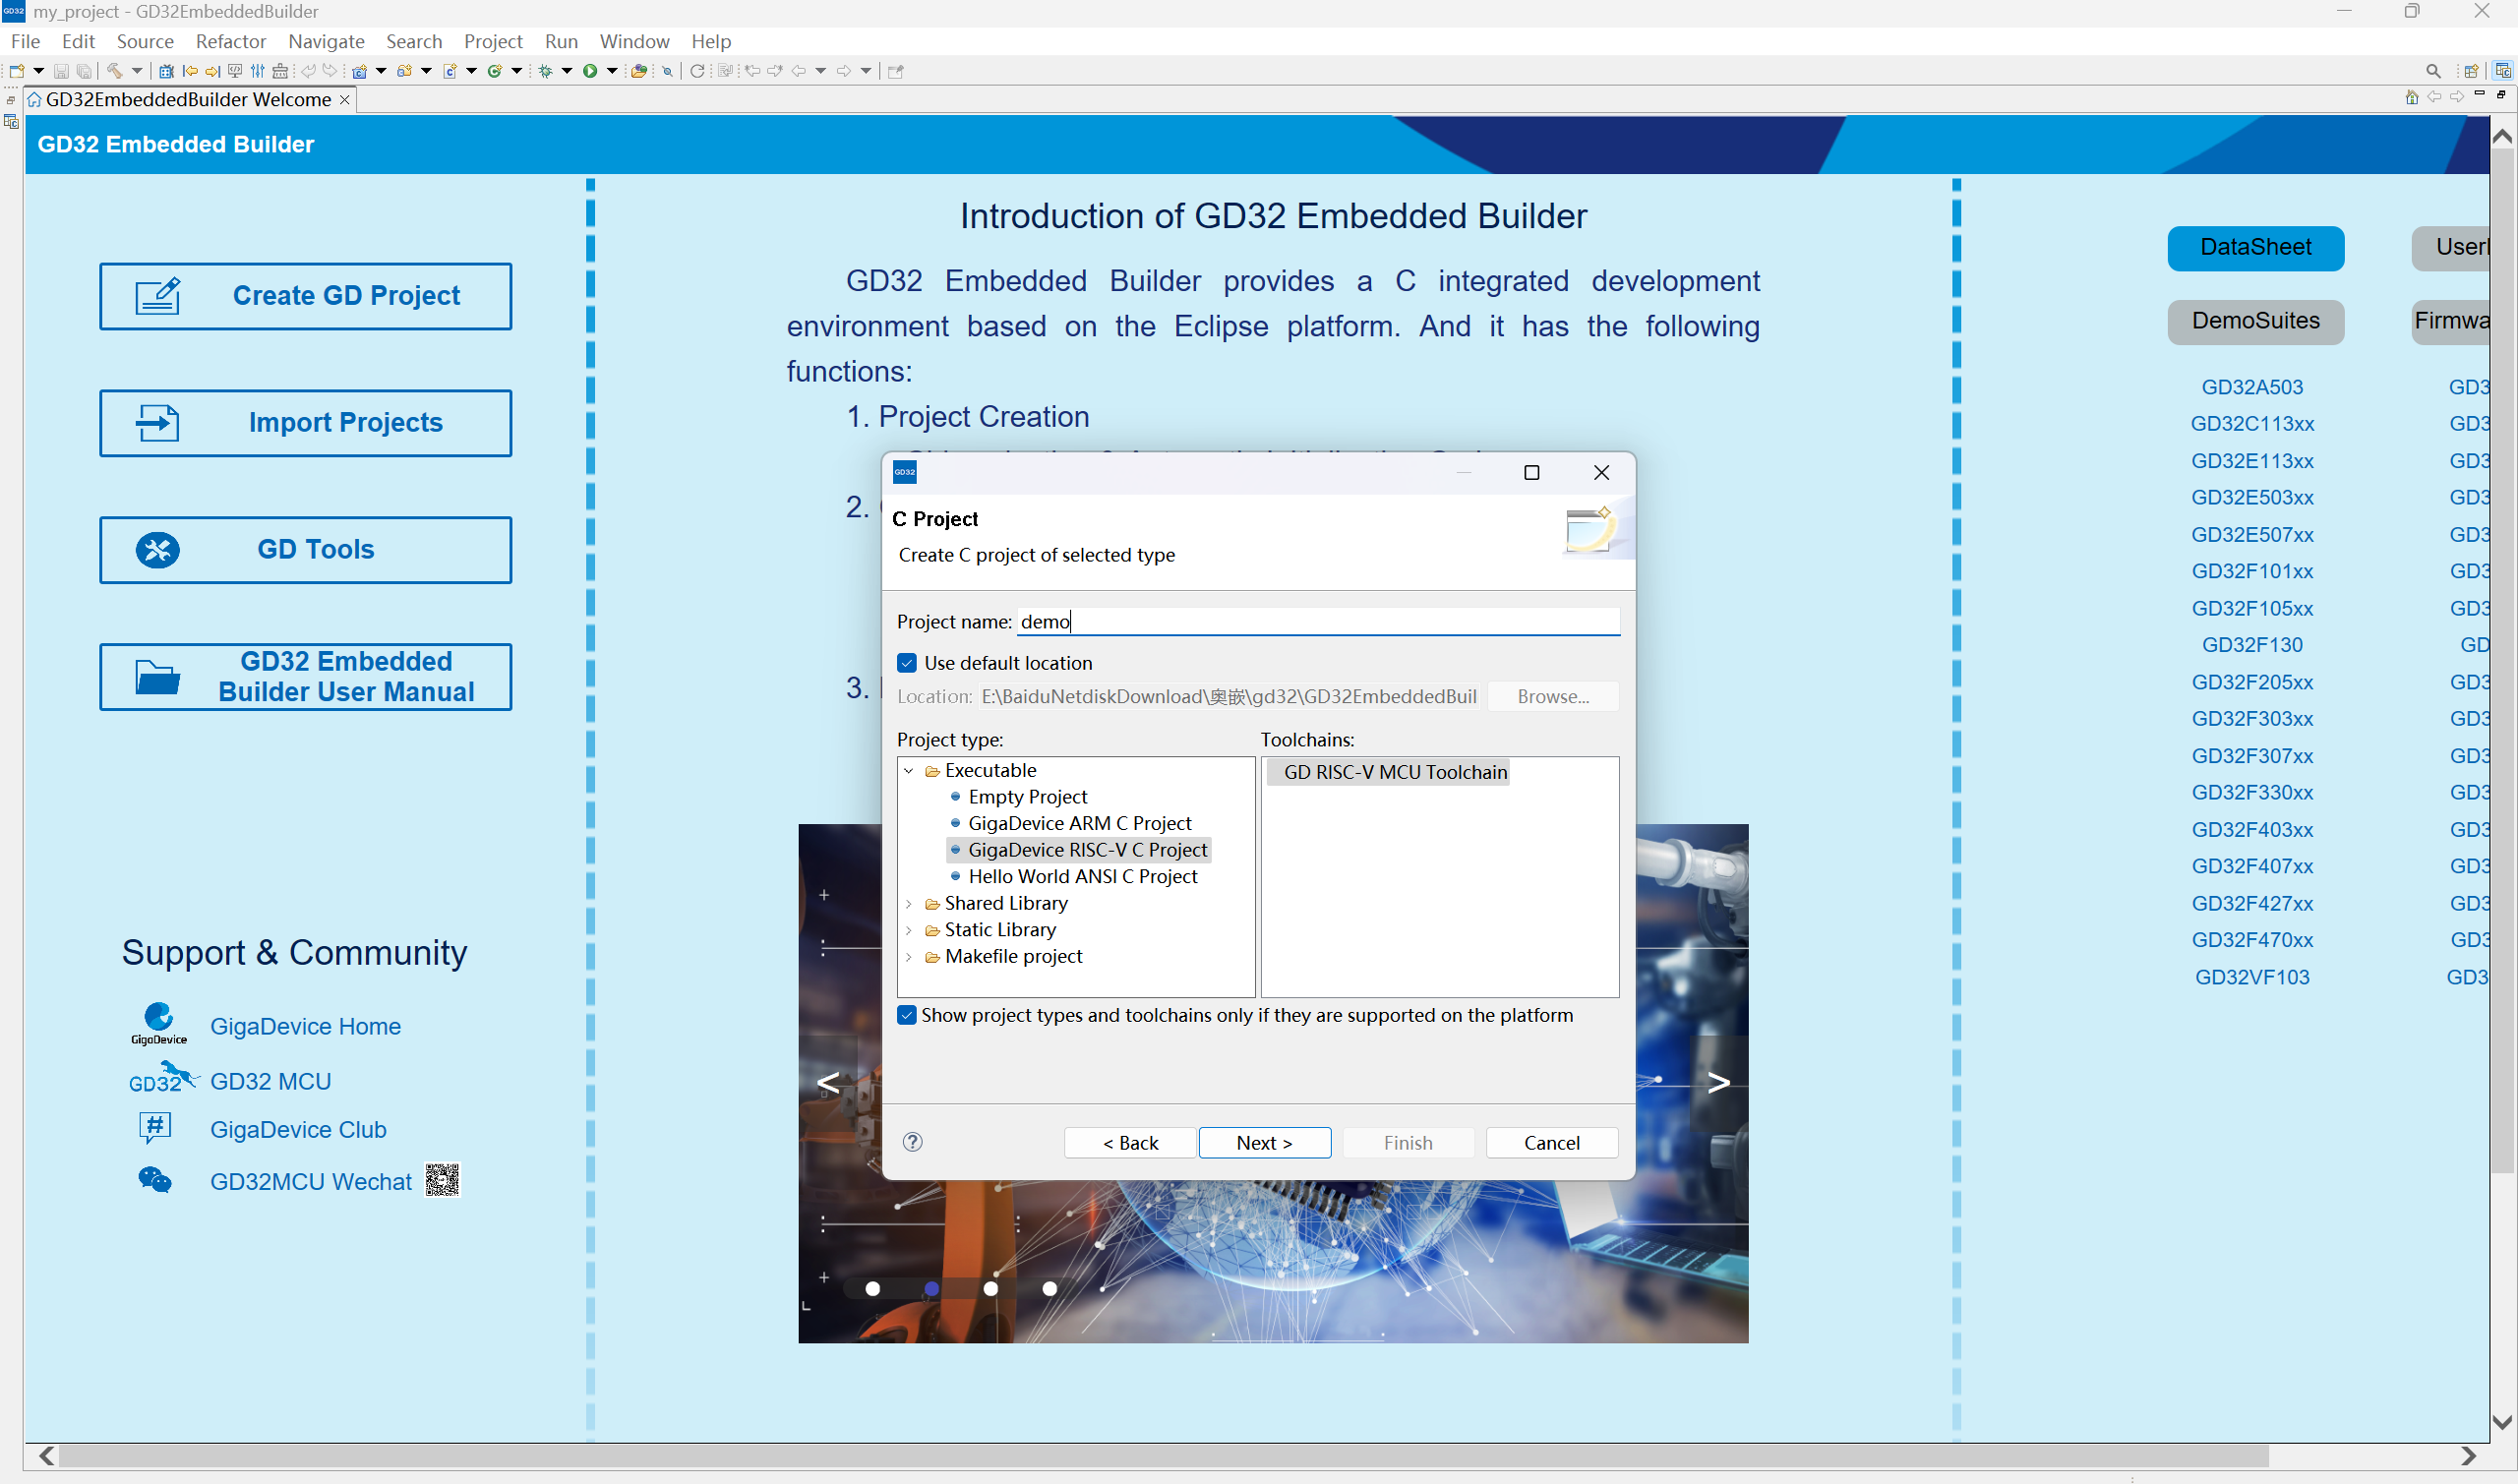Click the Next button in dialog
This screenshot has height=1484, width=2518.
(1264, 1142)
